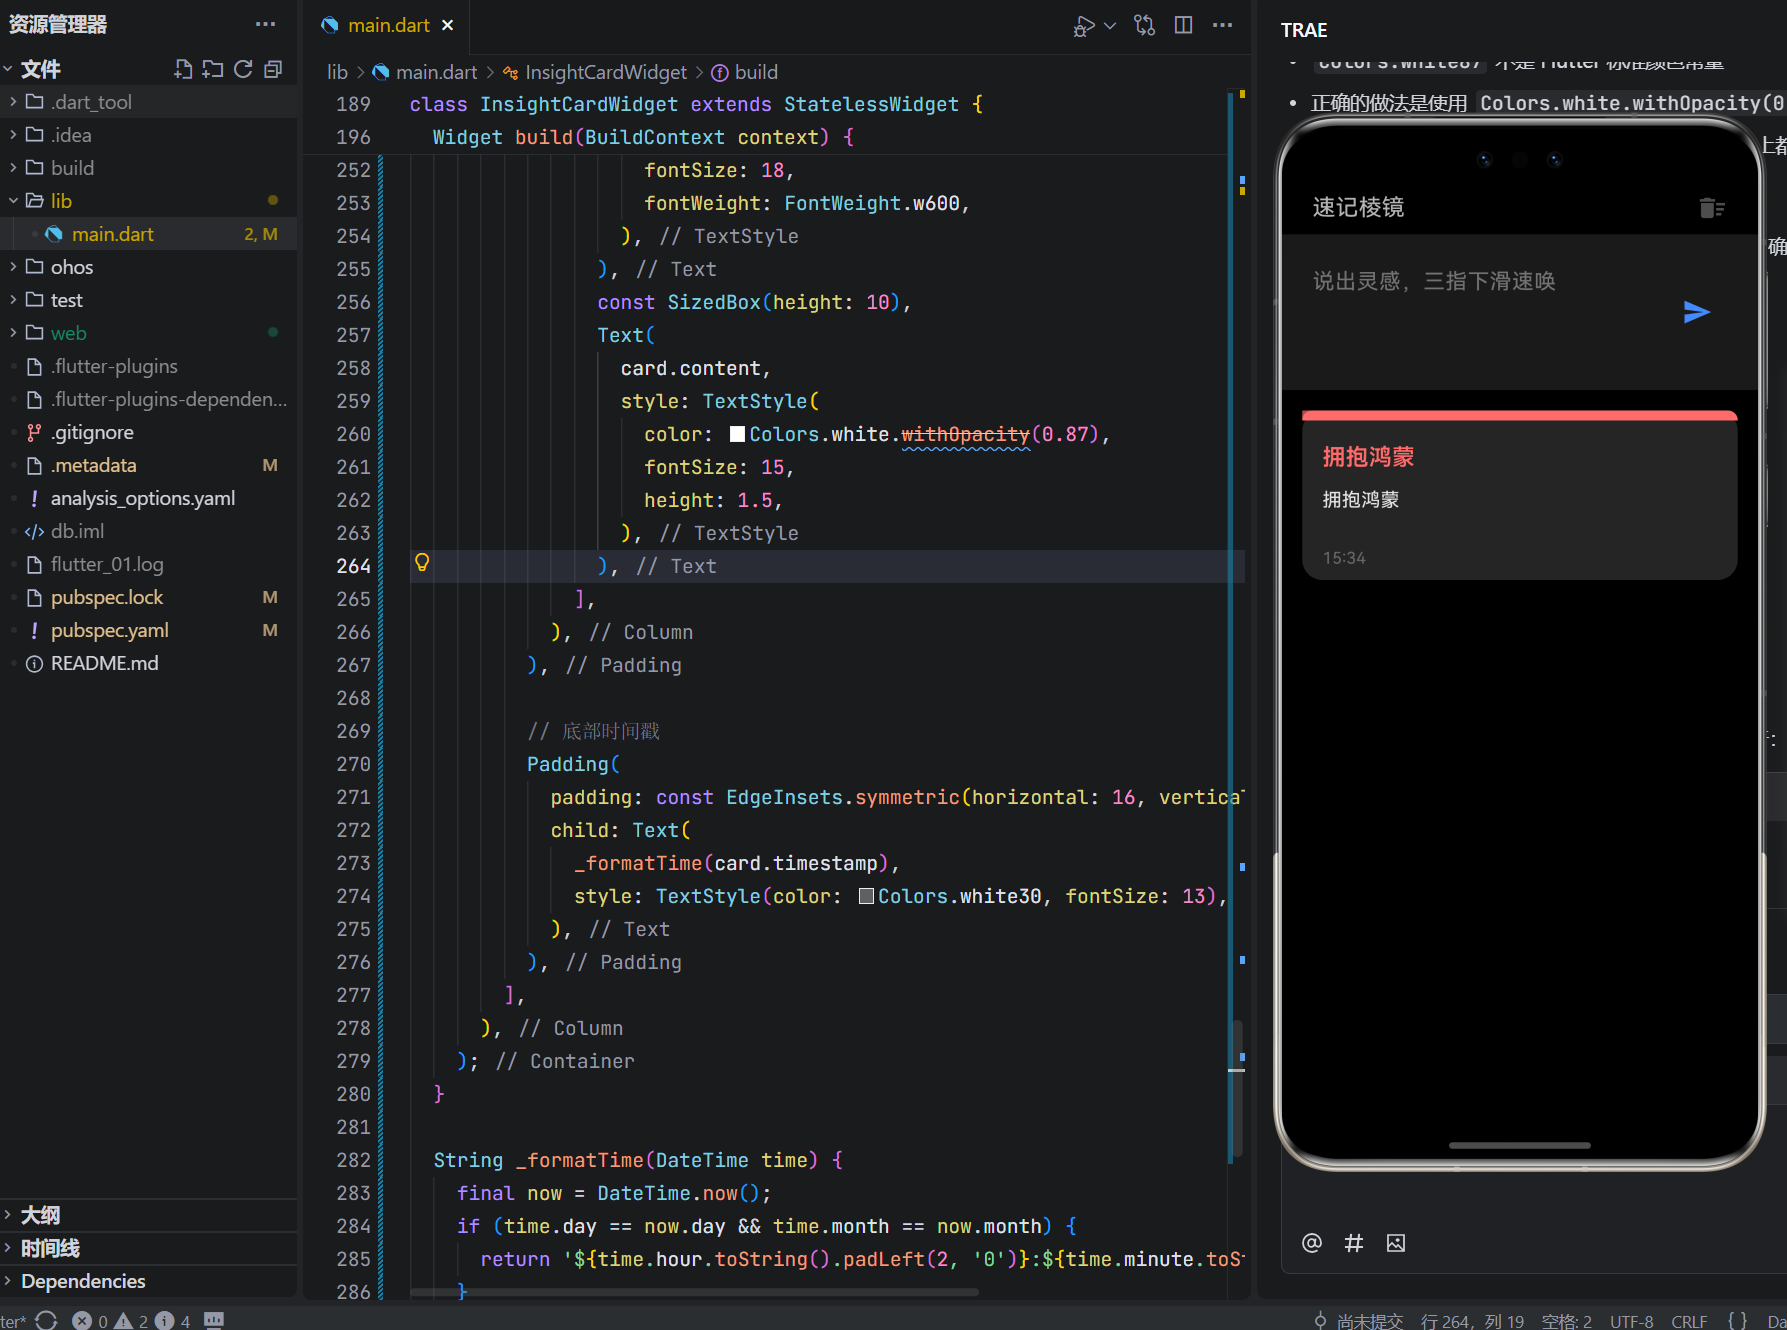Click the build method breadcrumb

[755, 72]
